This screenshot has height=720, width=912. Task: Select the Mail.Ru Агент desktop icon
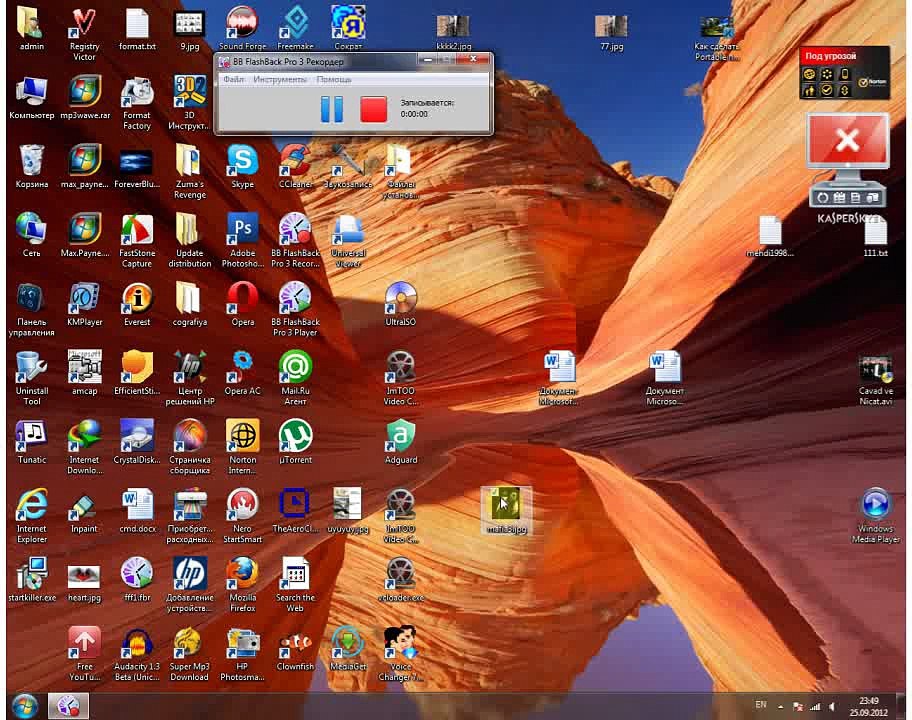295,379
